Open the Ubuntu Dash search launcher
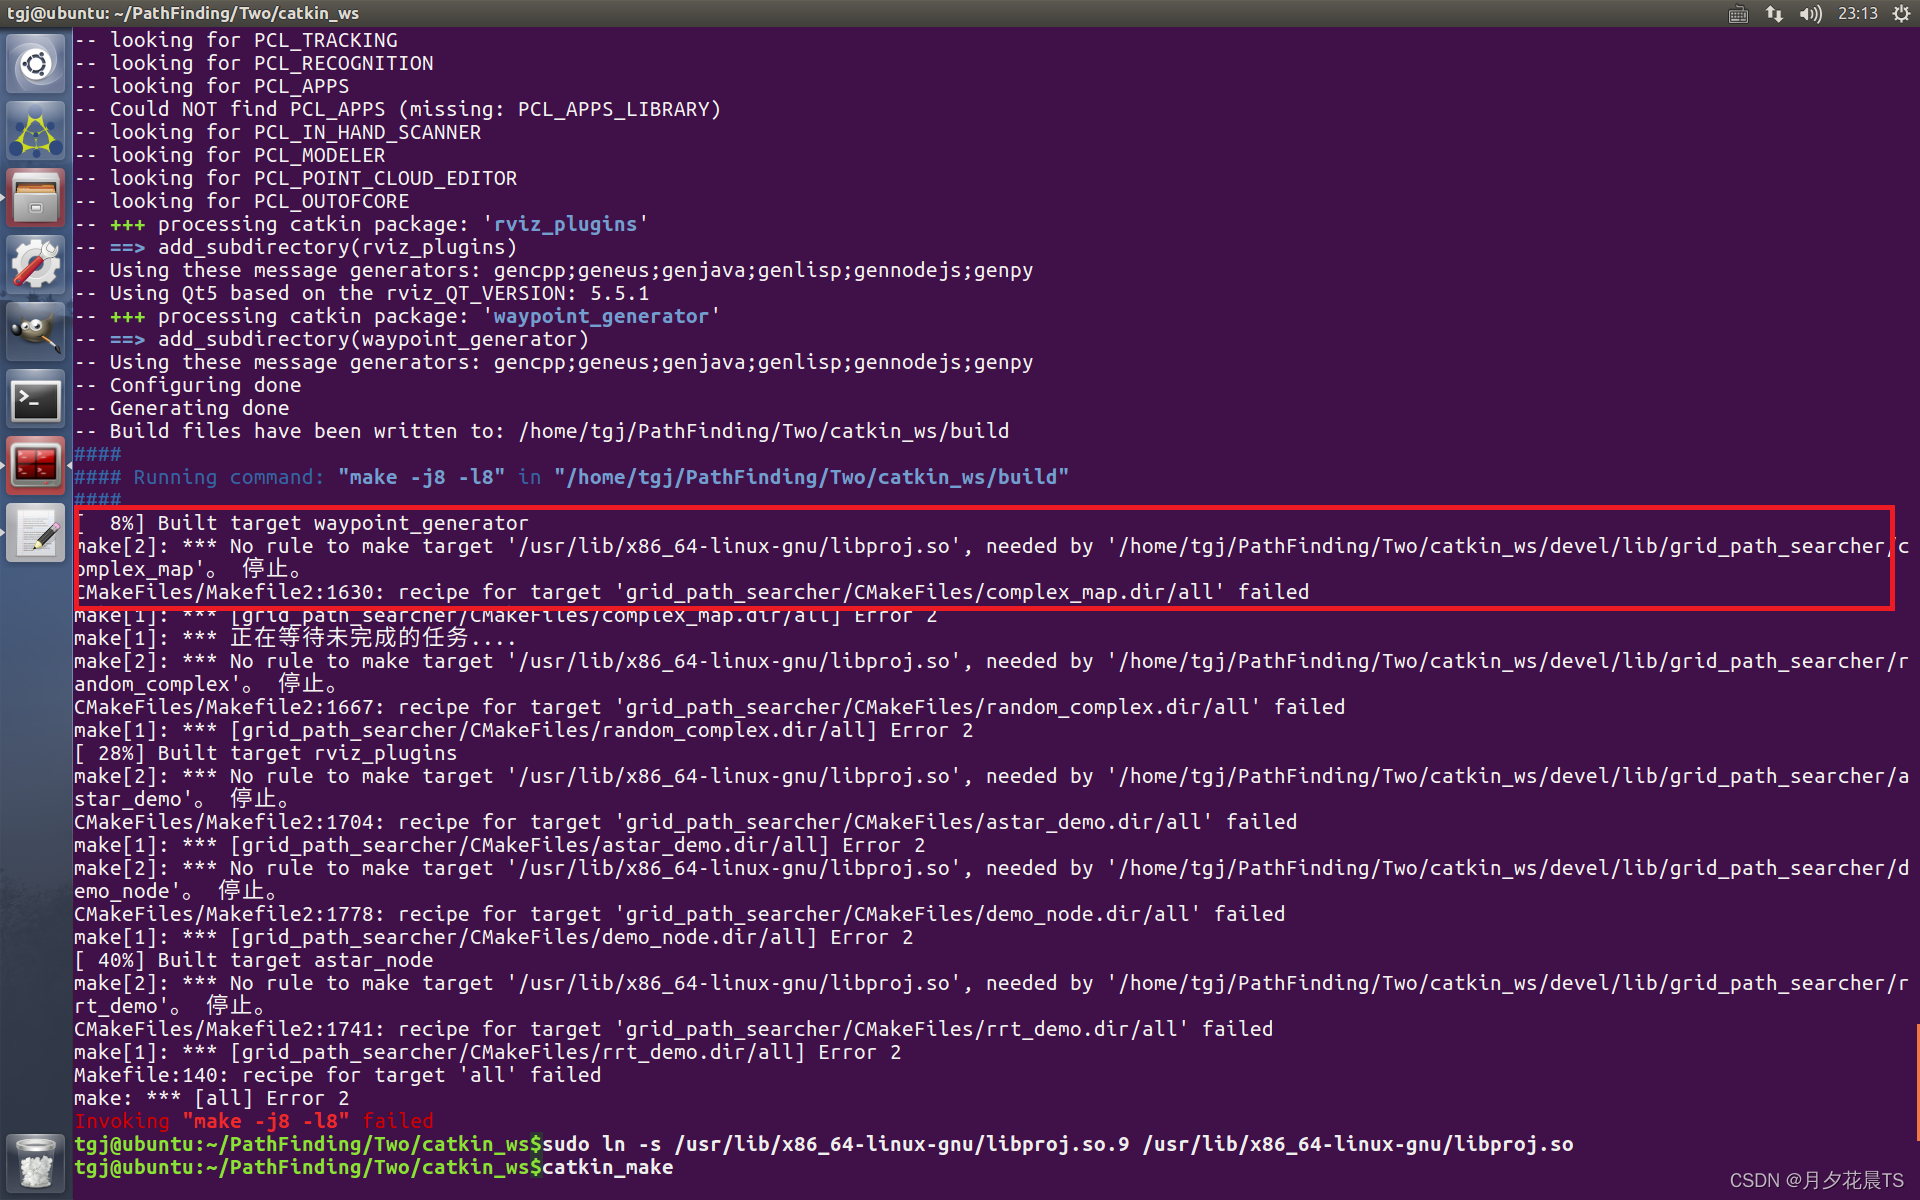1920x1200 pixels. click(x=36, y=64)
